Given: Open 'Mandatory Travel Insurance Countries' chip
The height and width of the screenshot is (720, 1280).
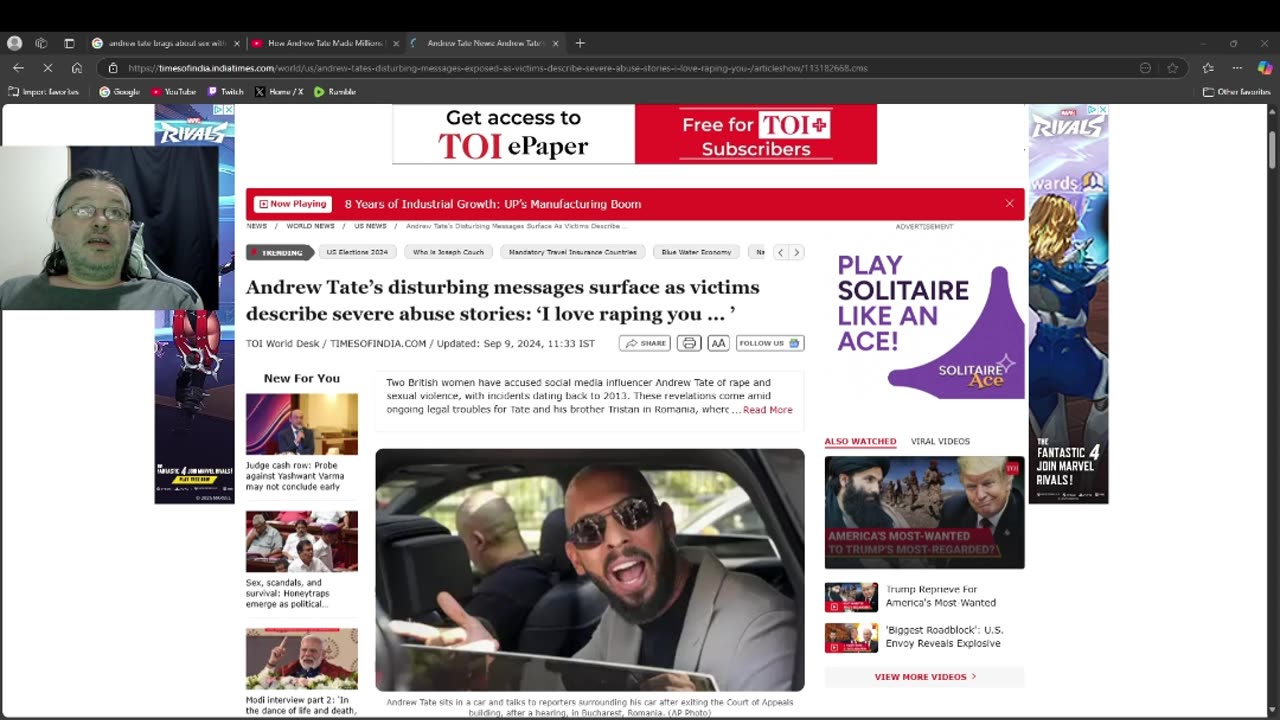Looking at the screenshot, I should pyautogui.click(x=573, y=252).
